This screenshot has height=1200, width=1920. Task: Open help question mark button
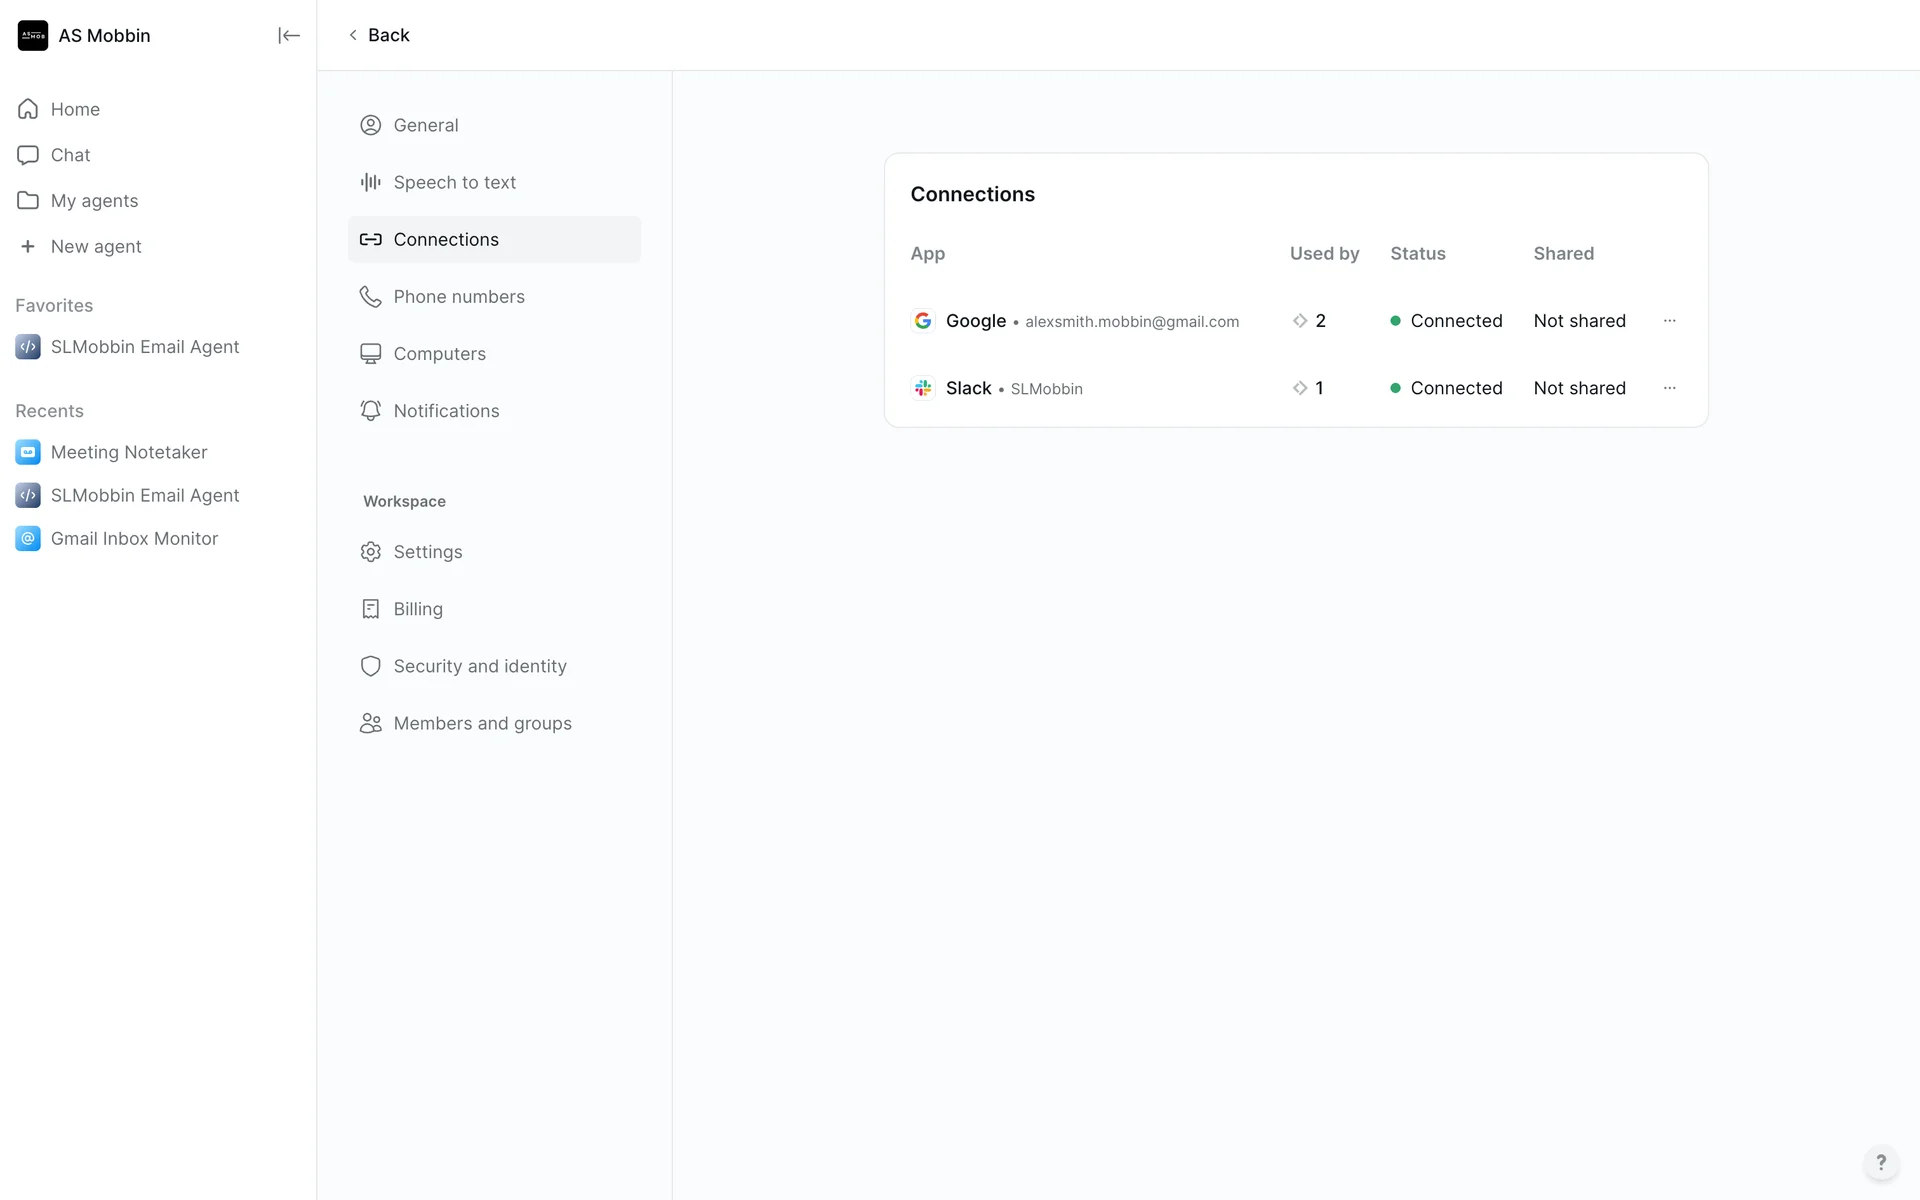tap(1880, 1162)
